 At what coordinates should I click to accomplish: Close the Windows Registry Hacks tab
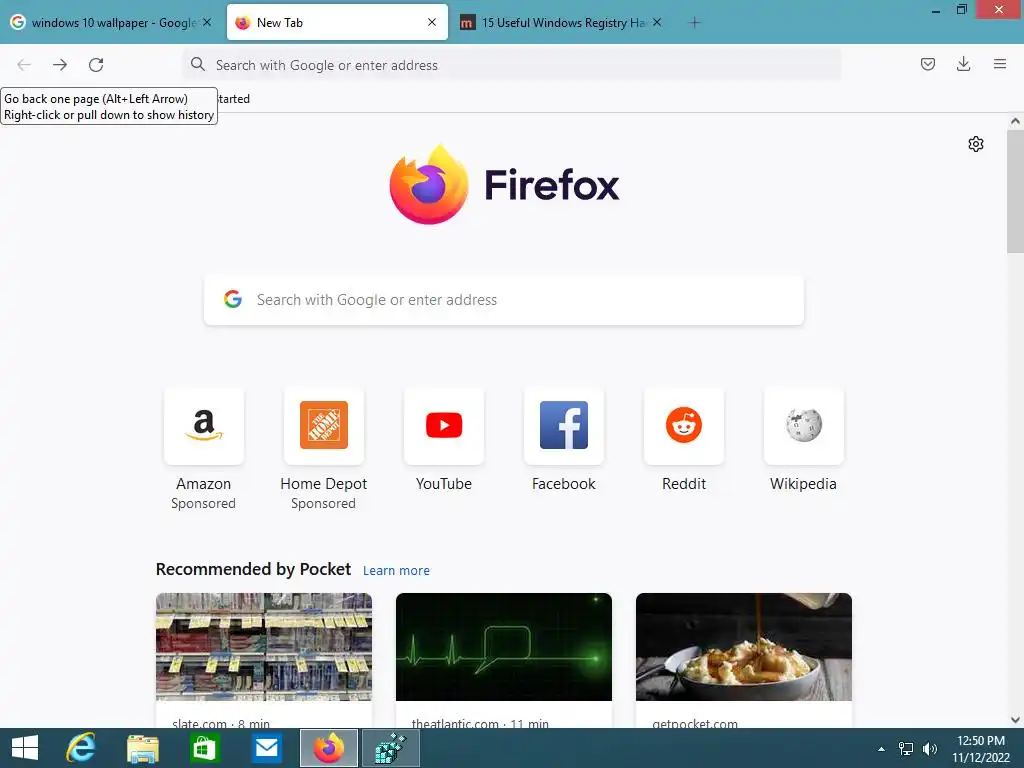click(x=657, y=22)
